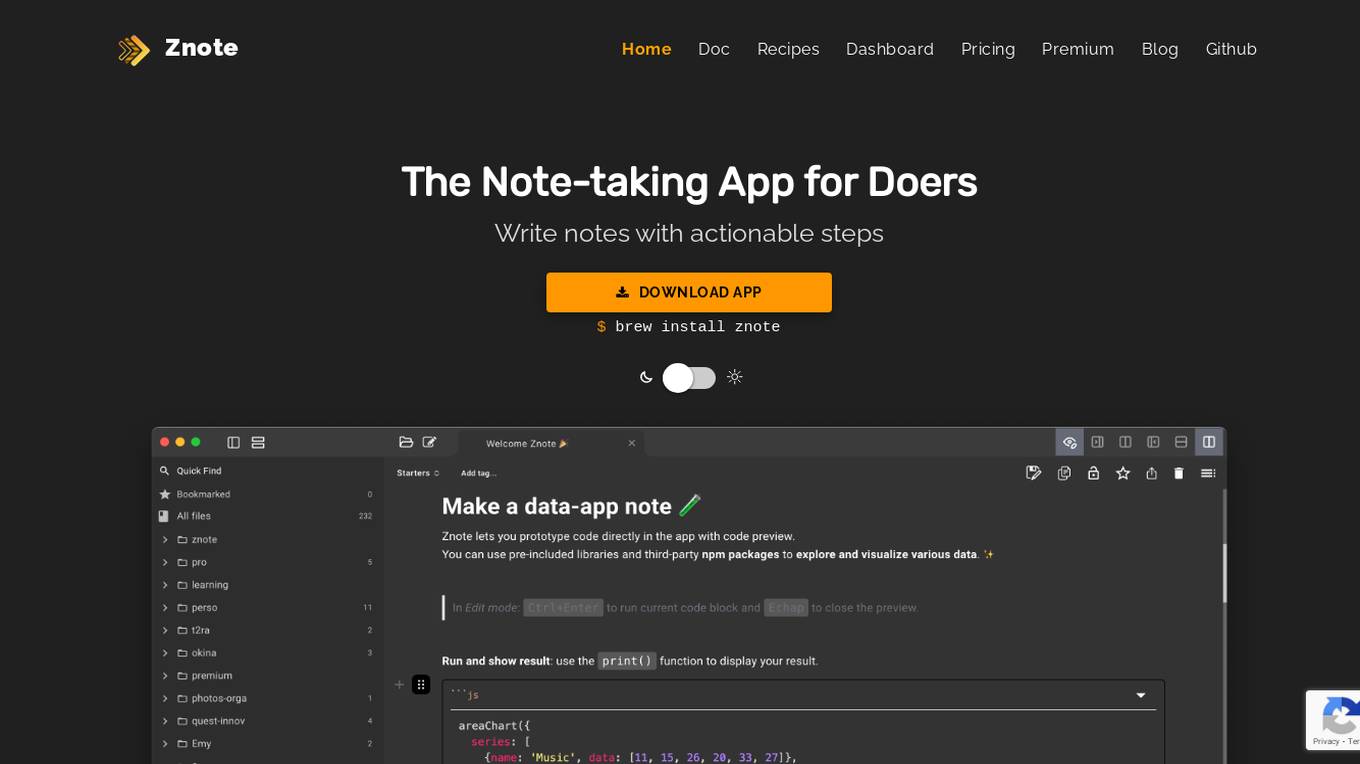Viewport: 1360px width, 764px height.
Task: Toggle the note lock icon
Action: [x=1093, y=473]
